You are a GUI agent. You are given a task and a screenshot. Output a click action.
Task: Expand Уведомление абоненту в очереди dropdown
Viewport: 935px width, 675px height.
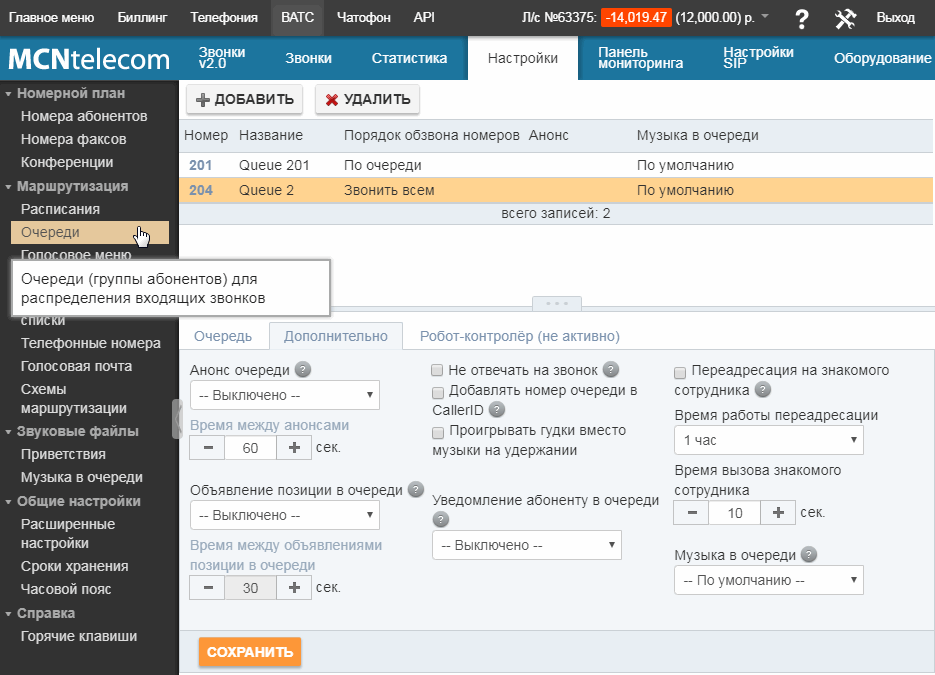(526, 546)
